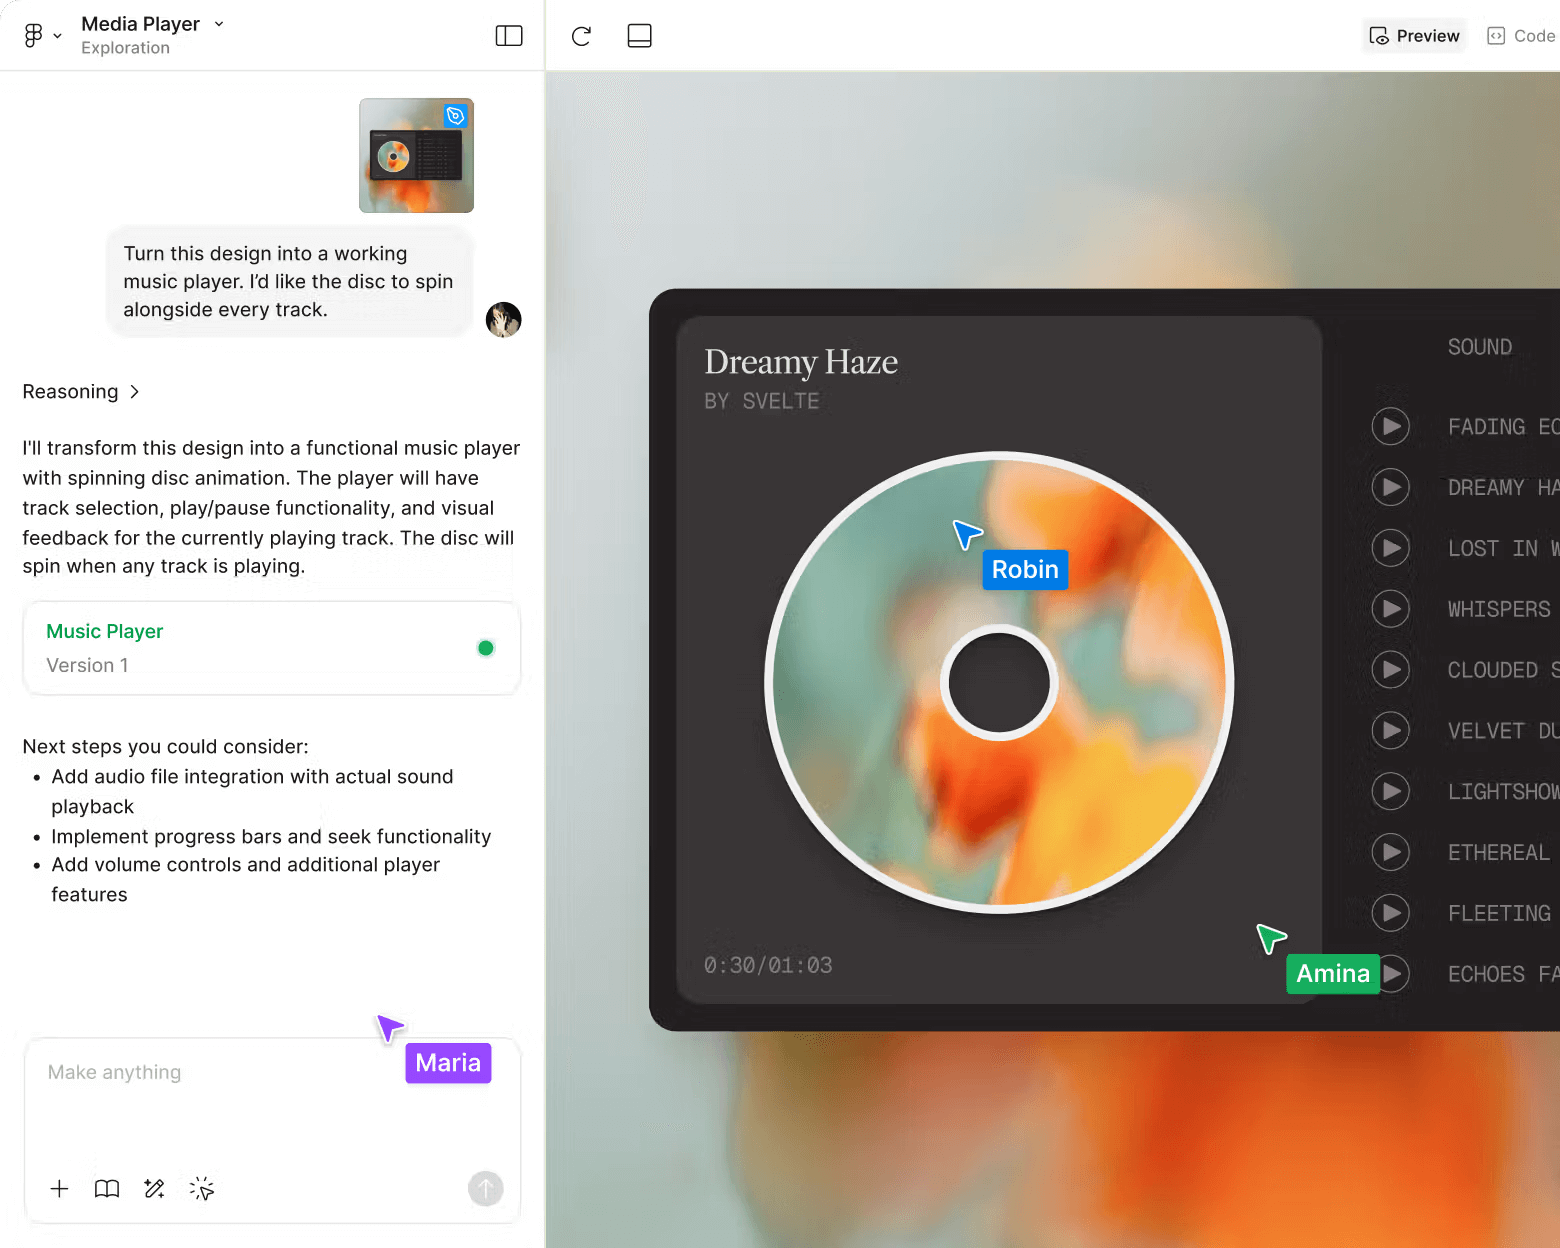This screenshot has height=1248, width=1560.
Task: Toggle the left sidebar panel icon
Action: pos(508,35)
